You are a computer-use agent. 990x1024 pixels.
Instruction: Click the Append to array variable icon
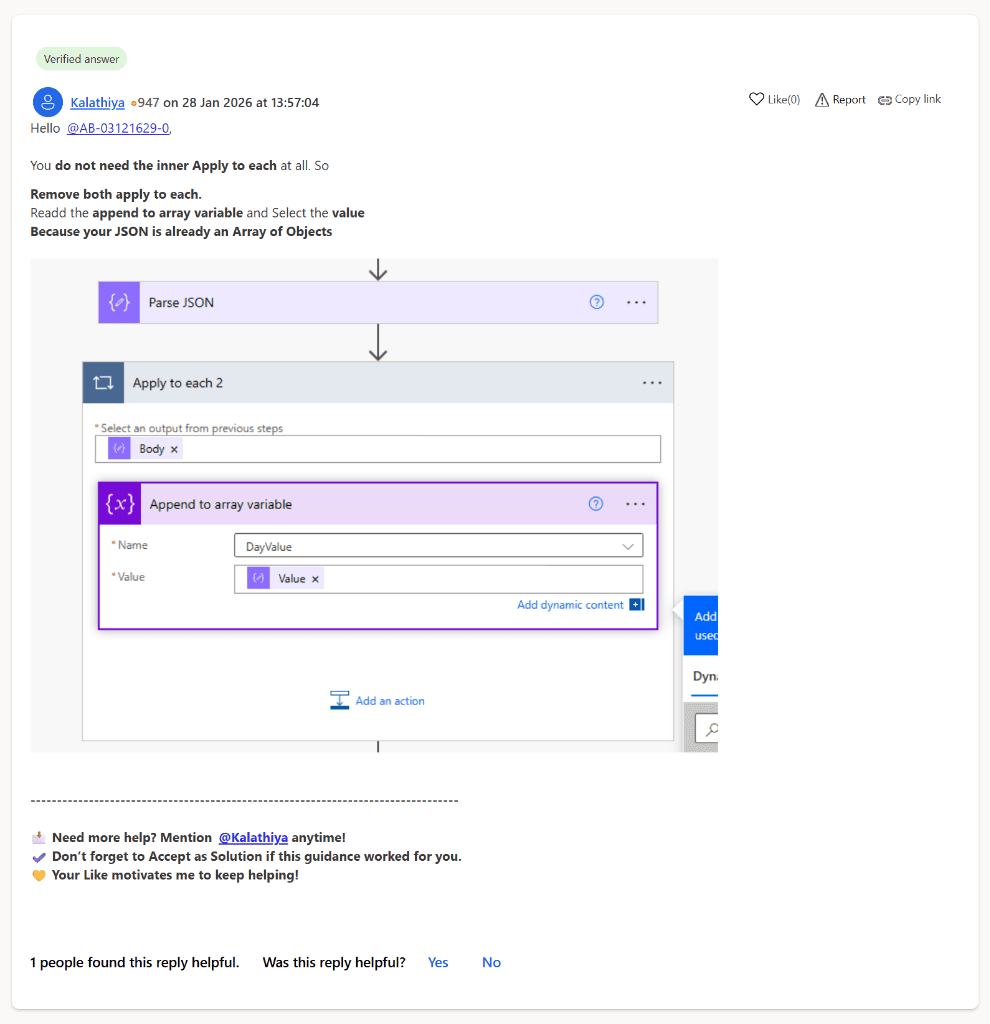120,504
